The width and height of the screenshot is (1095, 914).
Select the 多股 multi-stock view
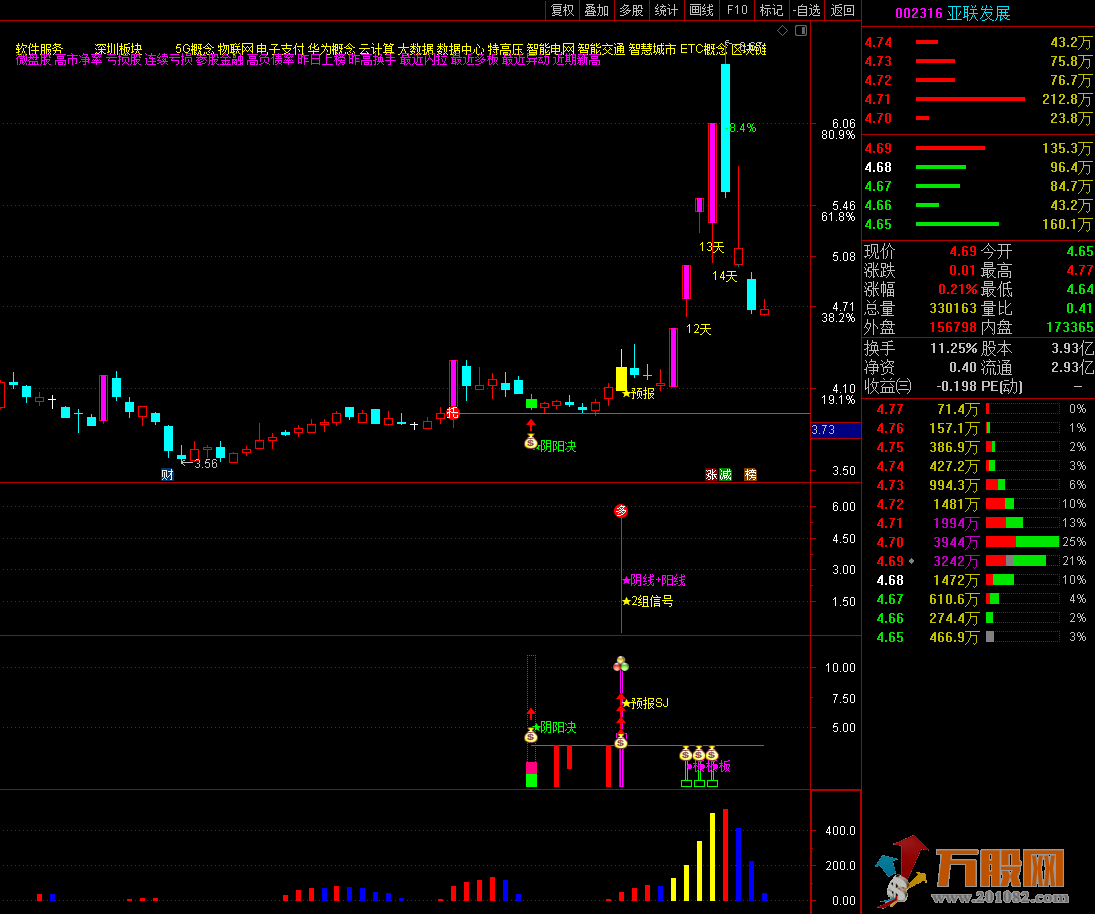click(x=631, y=10)
